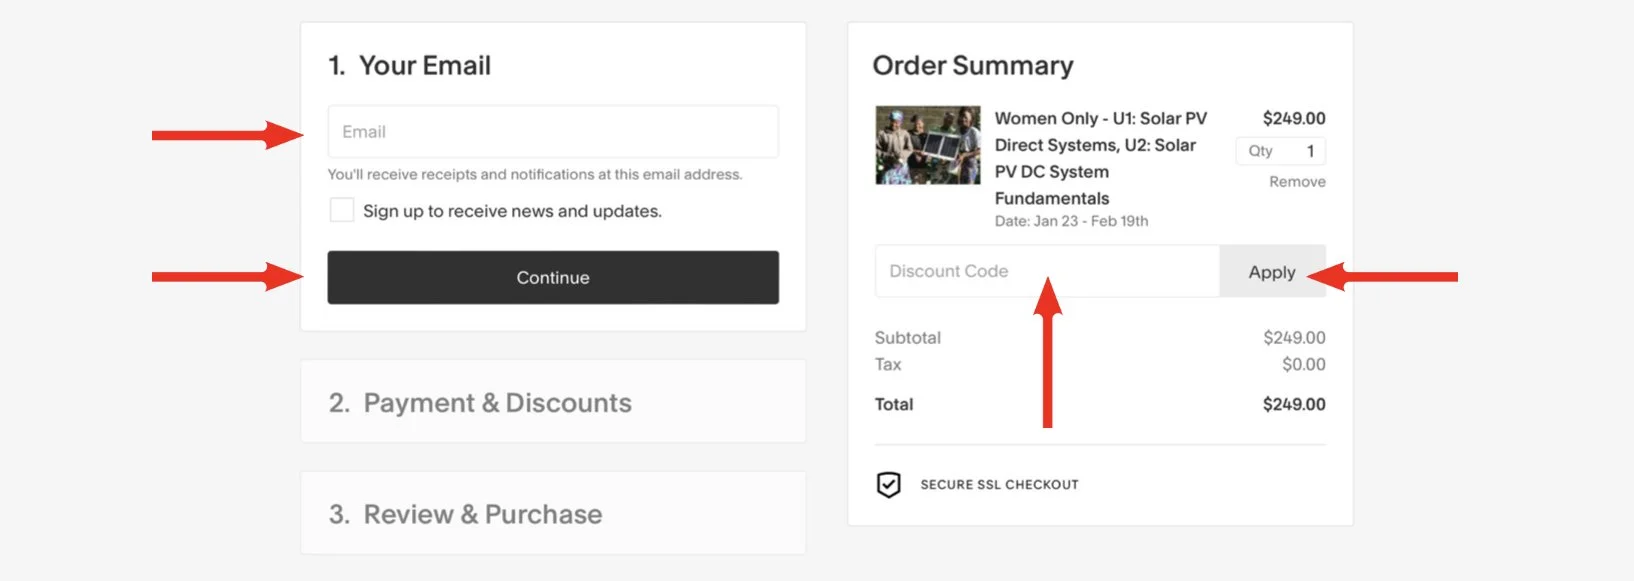
Task: Open the Women Only solar course title
Action: [1100, 158]
